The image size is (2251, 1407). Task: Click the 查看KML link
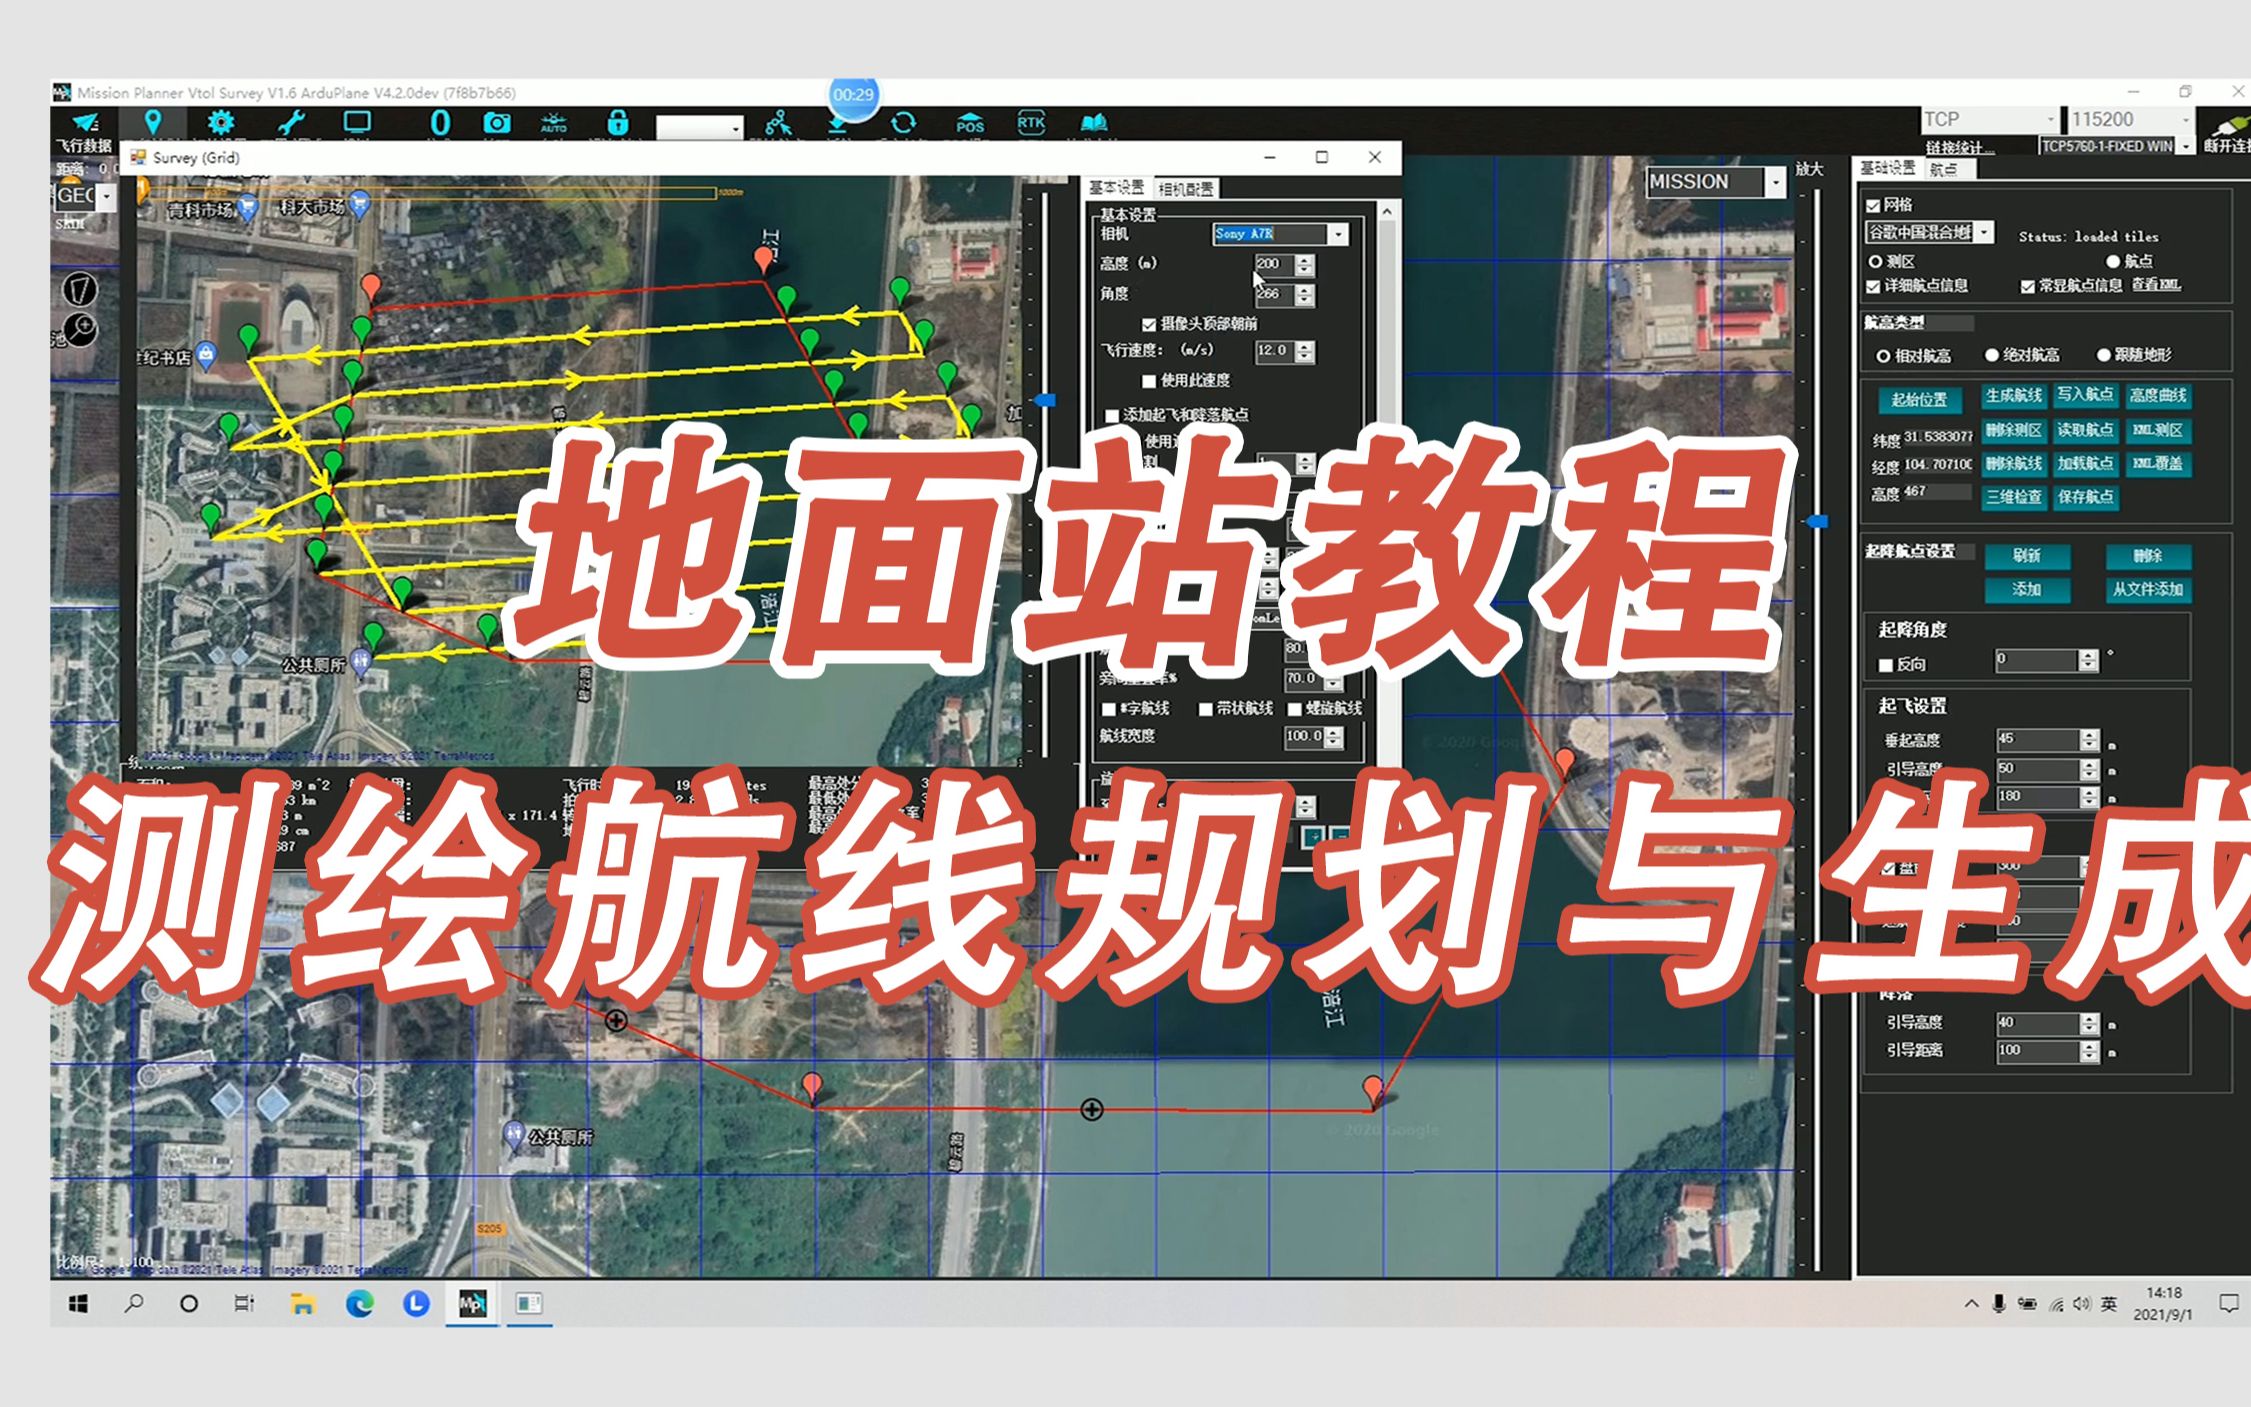2155,285
